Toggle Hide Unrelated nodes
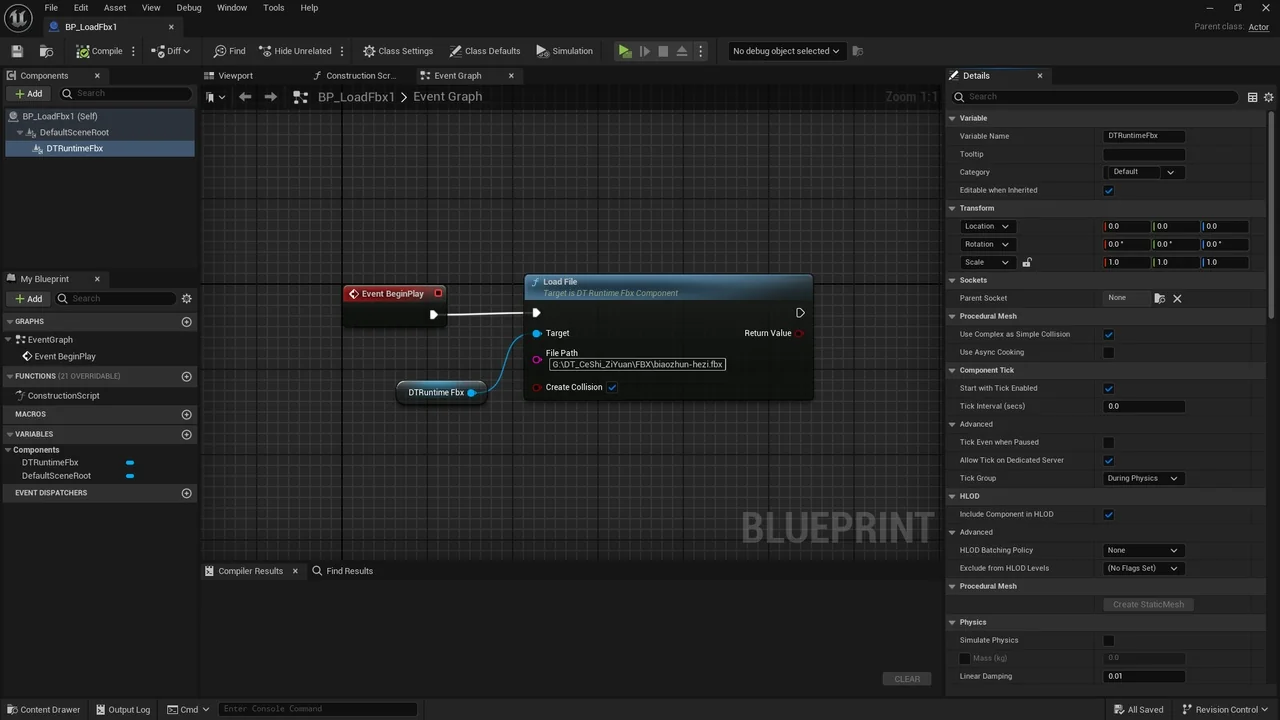1280x720 pixels. (x=295, y=51)
